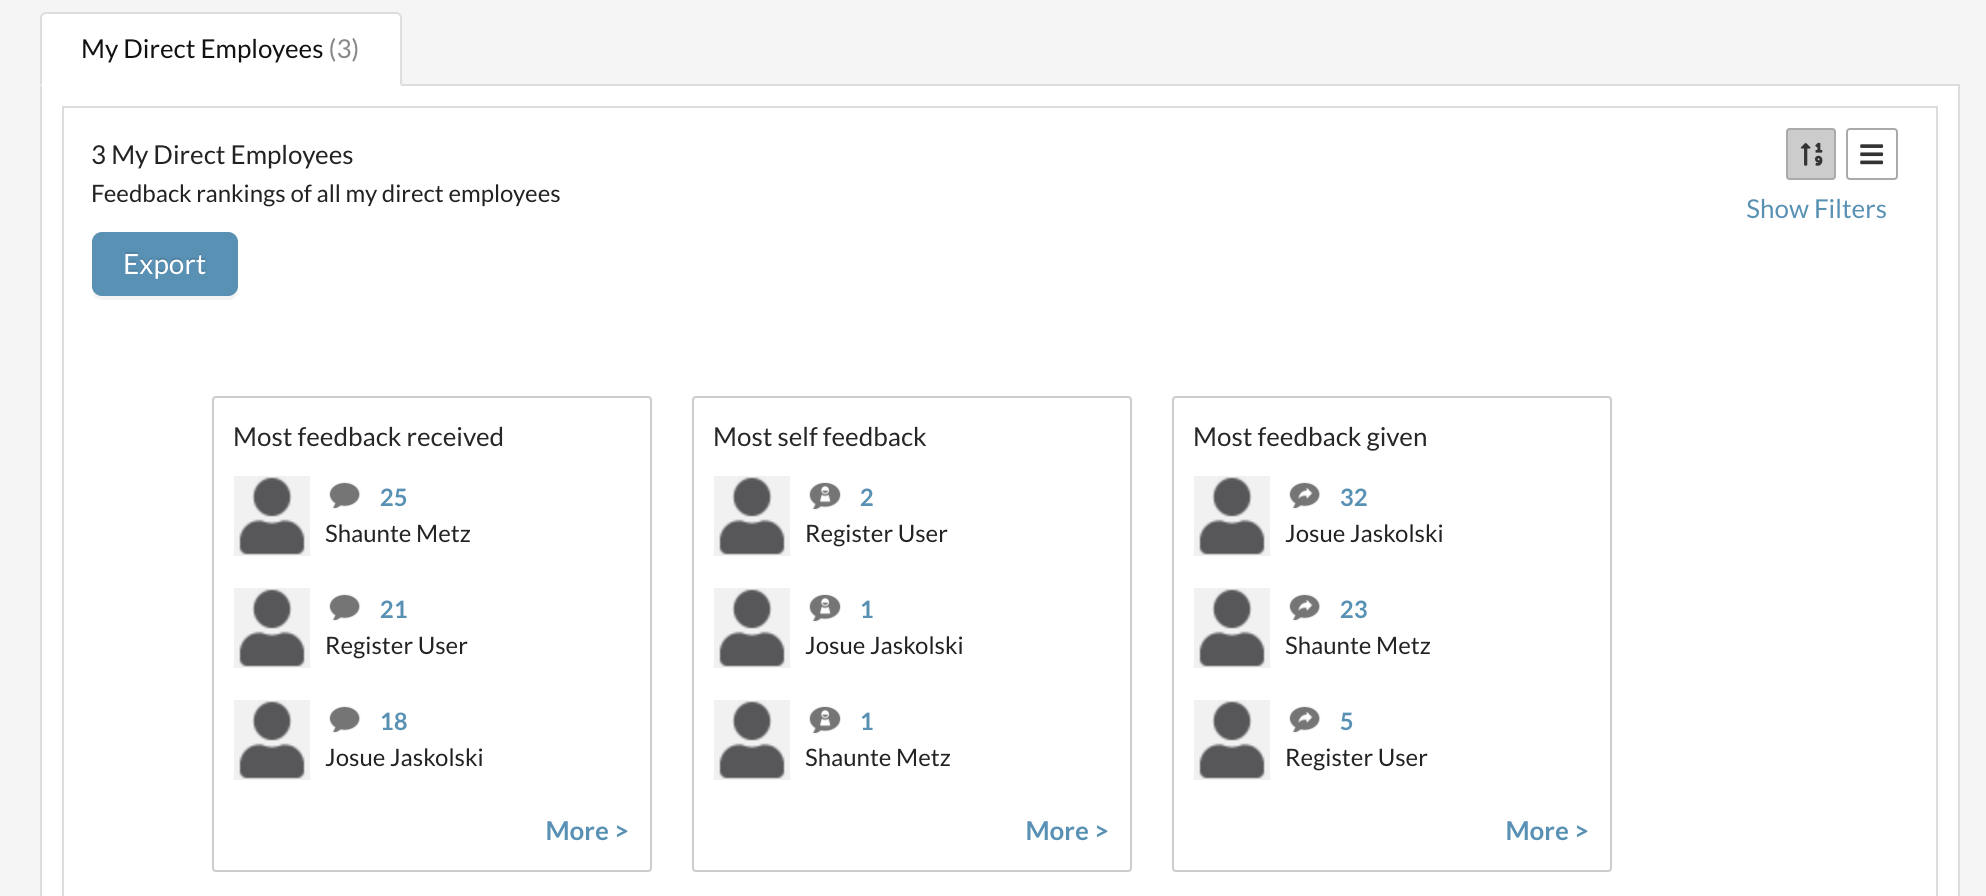Open the Show Filters link
This screenshot has height=896, width=1986.
[1816, 209]
